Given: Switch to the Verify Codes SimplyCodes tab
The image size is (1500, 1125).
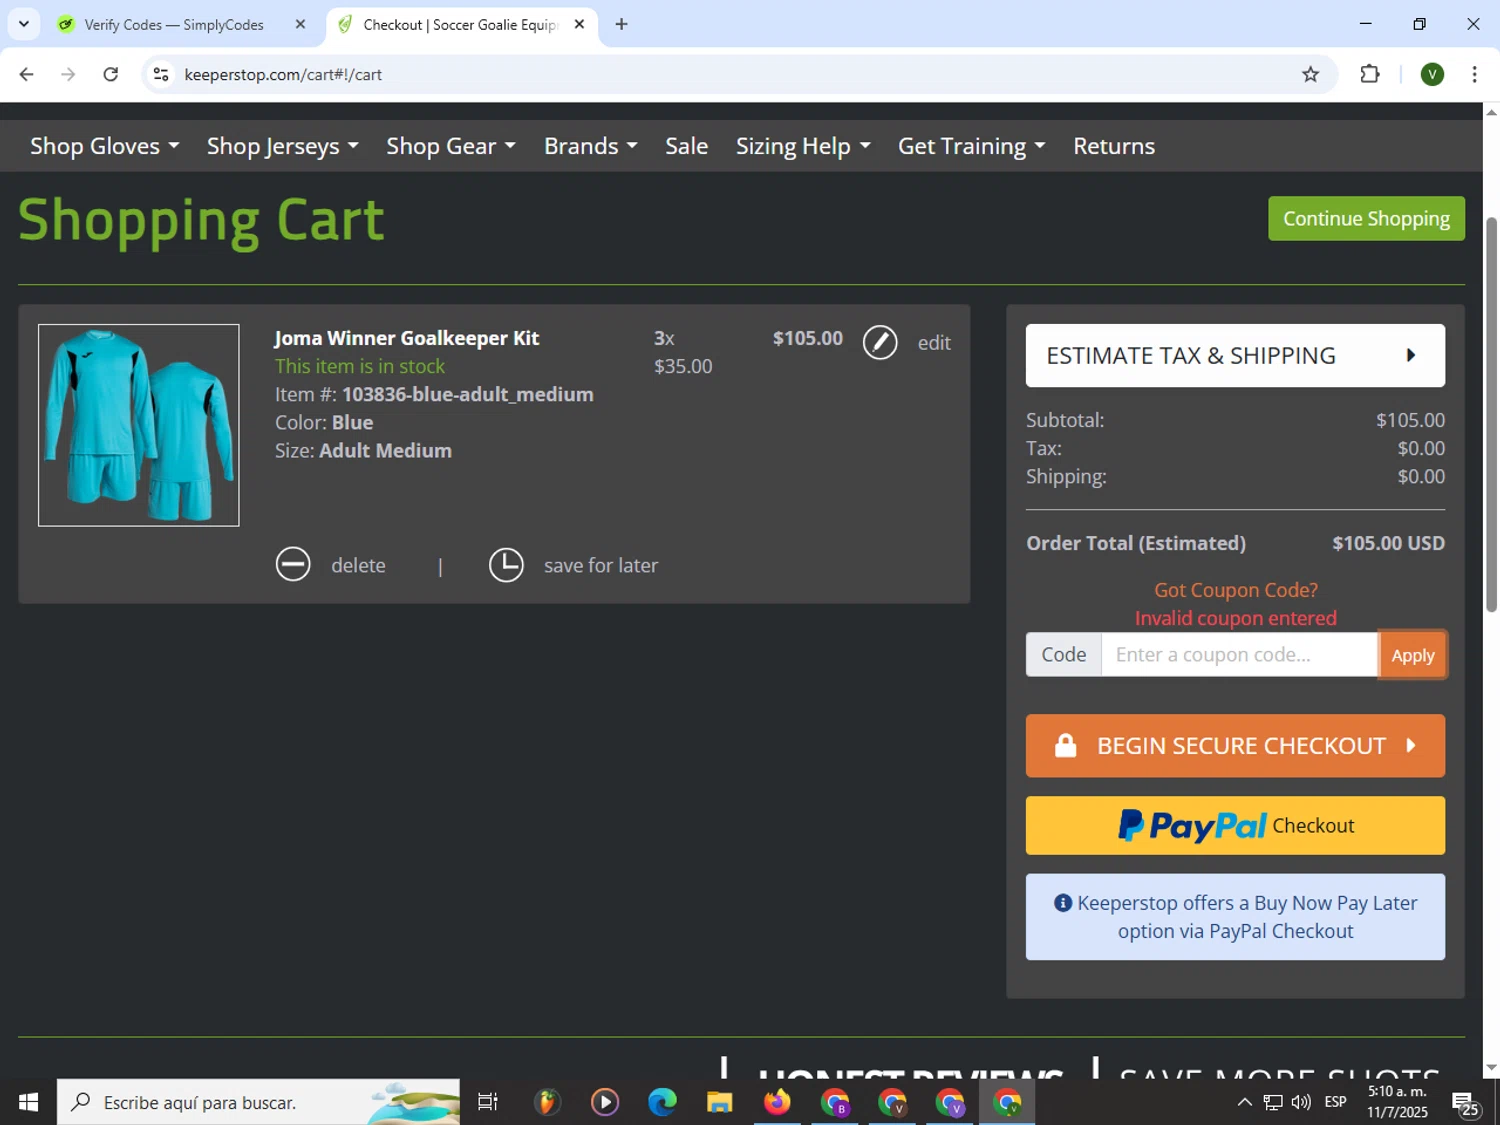Looking at the screenshot, I should [174, 25].
